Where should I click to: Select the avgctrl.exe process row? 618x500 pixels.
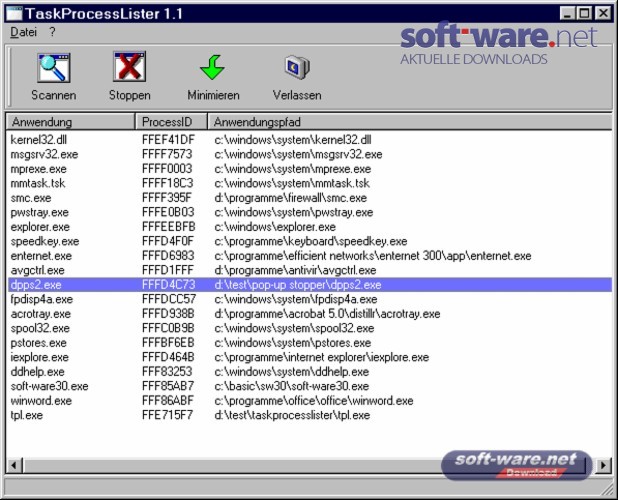[x=310, y=270]
